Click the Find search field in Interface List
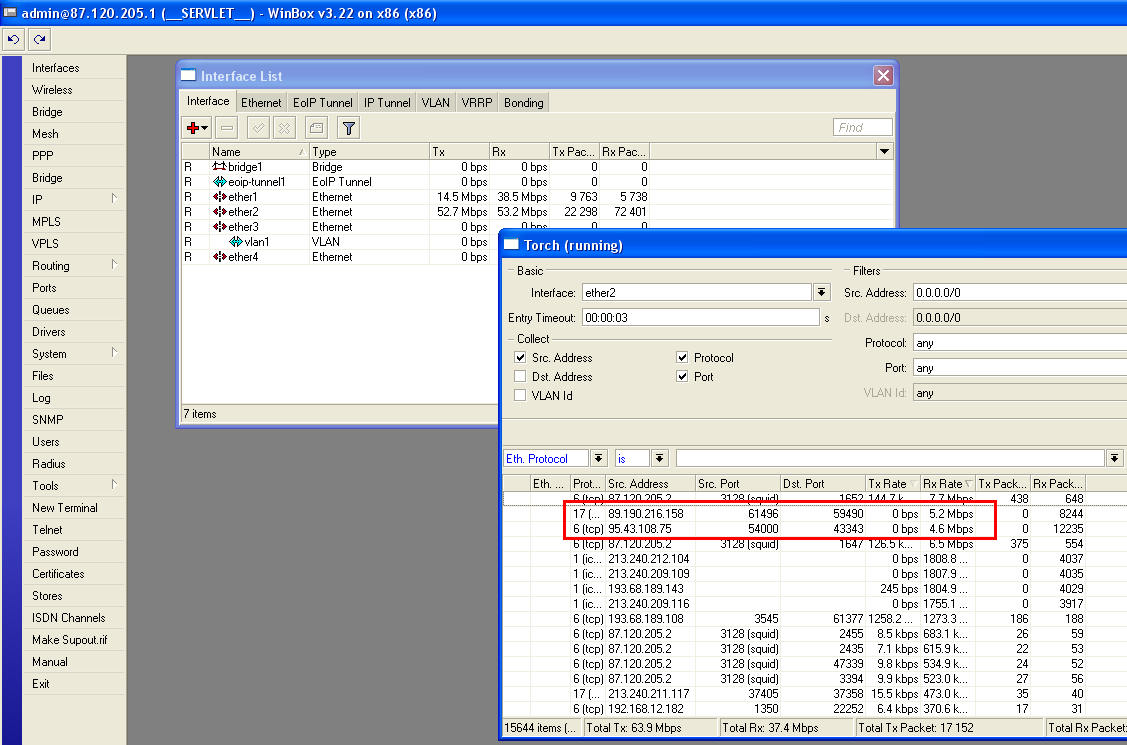Viewport: 1127px width, 745px height. click(x=862, y=128)
